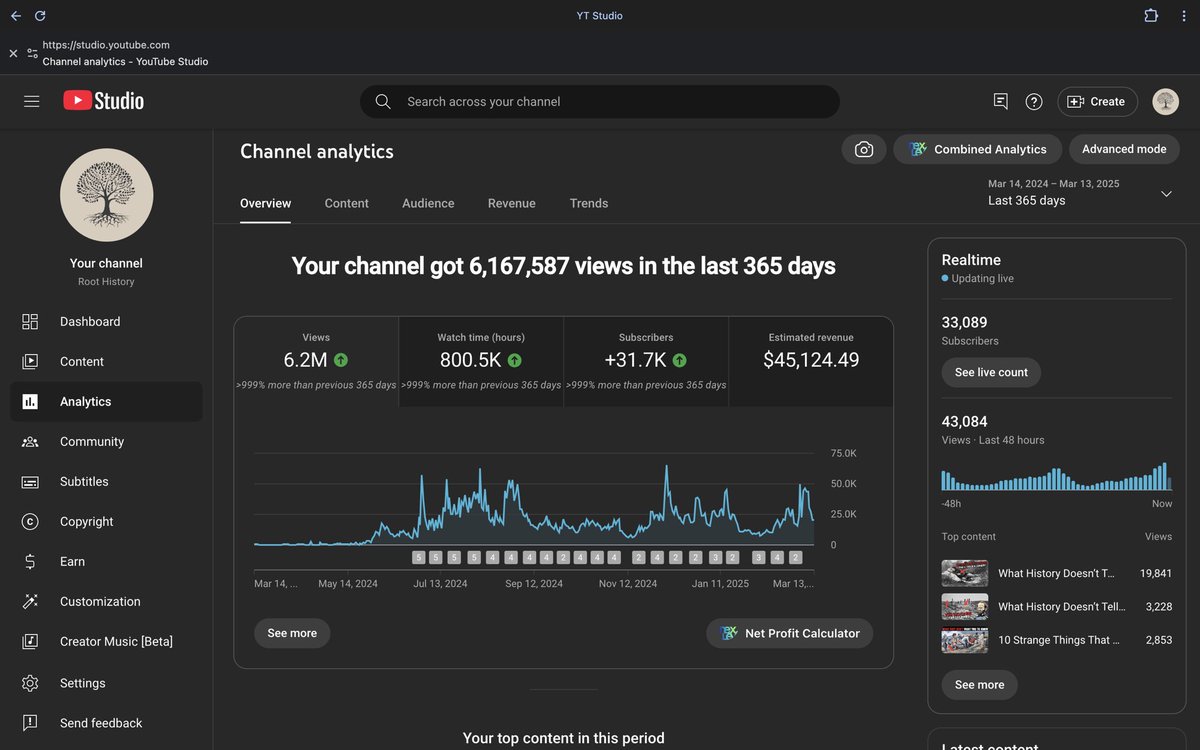This screenshot has height=750, width=1200.
Task: Open second top content video thumbnail with 3,228 views
Action: (965, 607)
